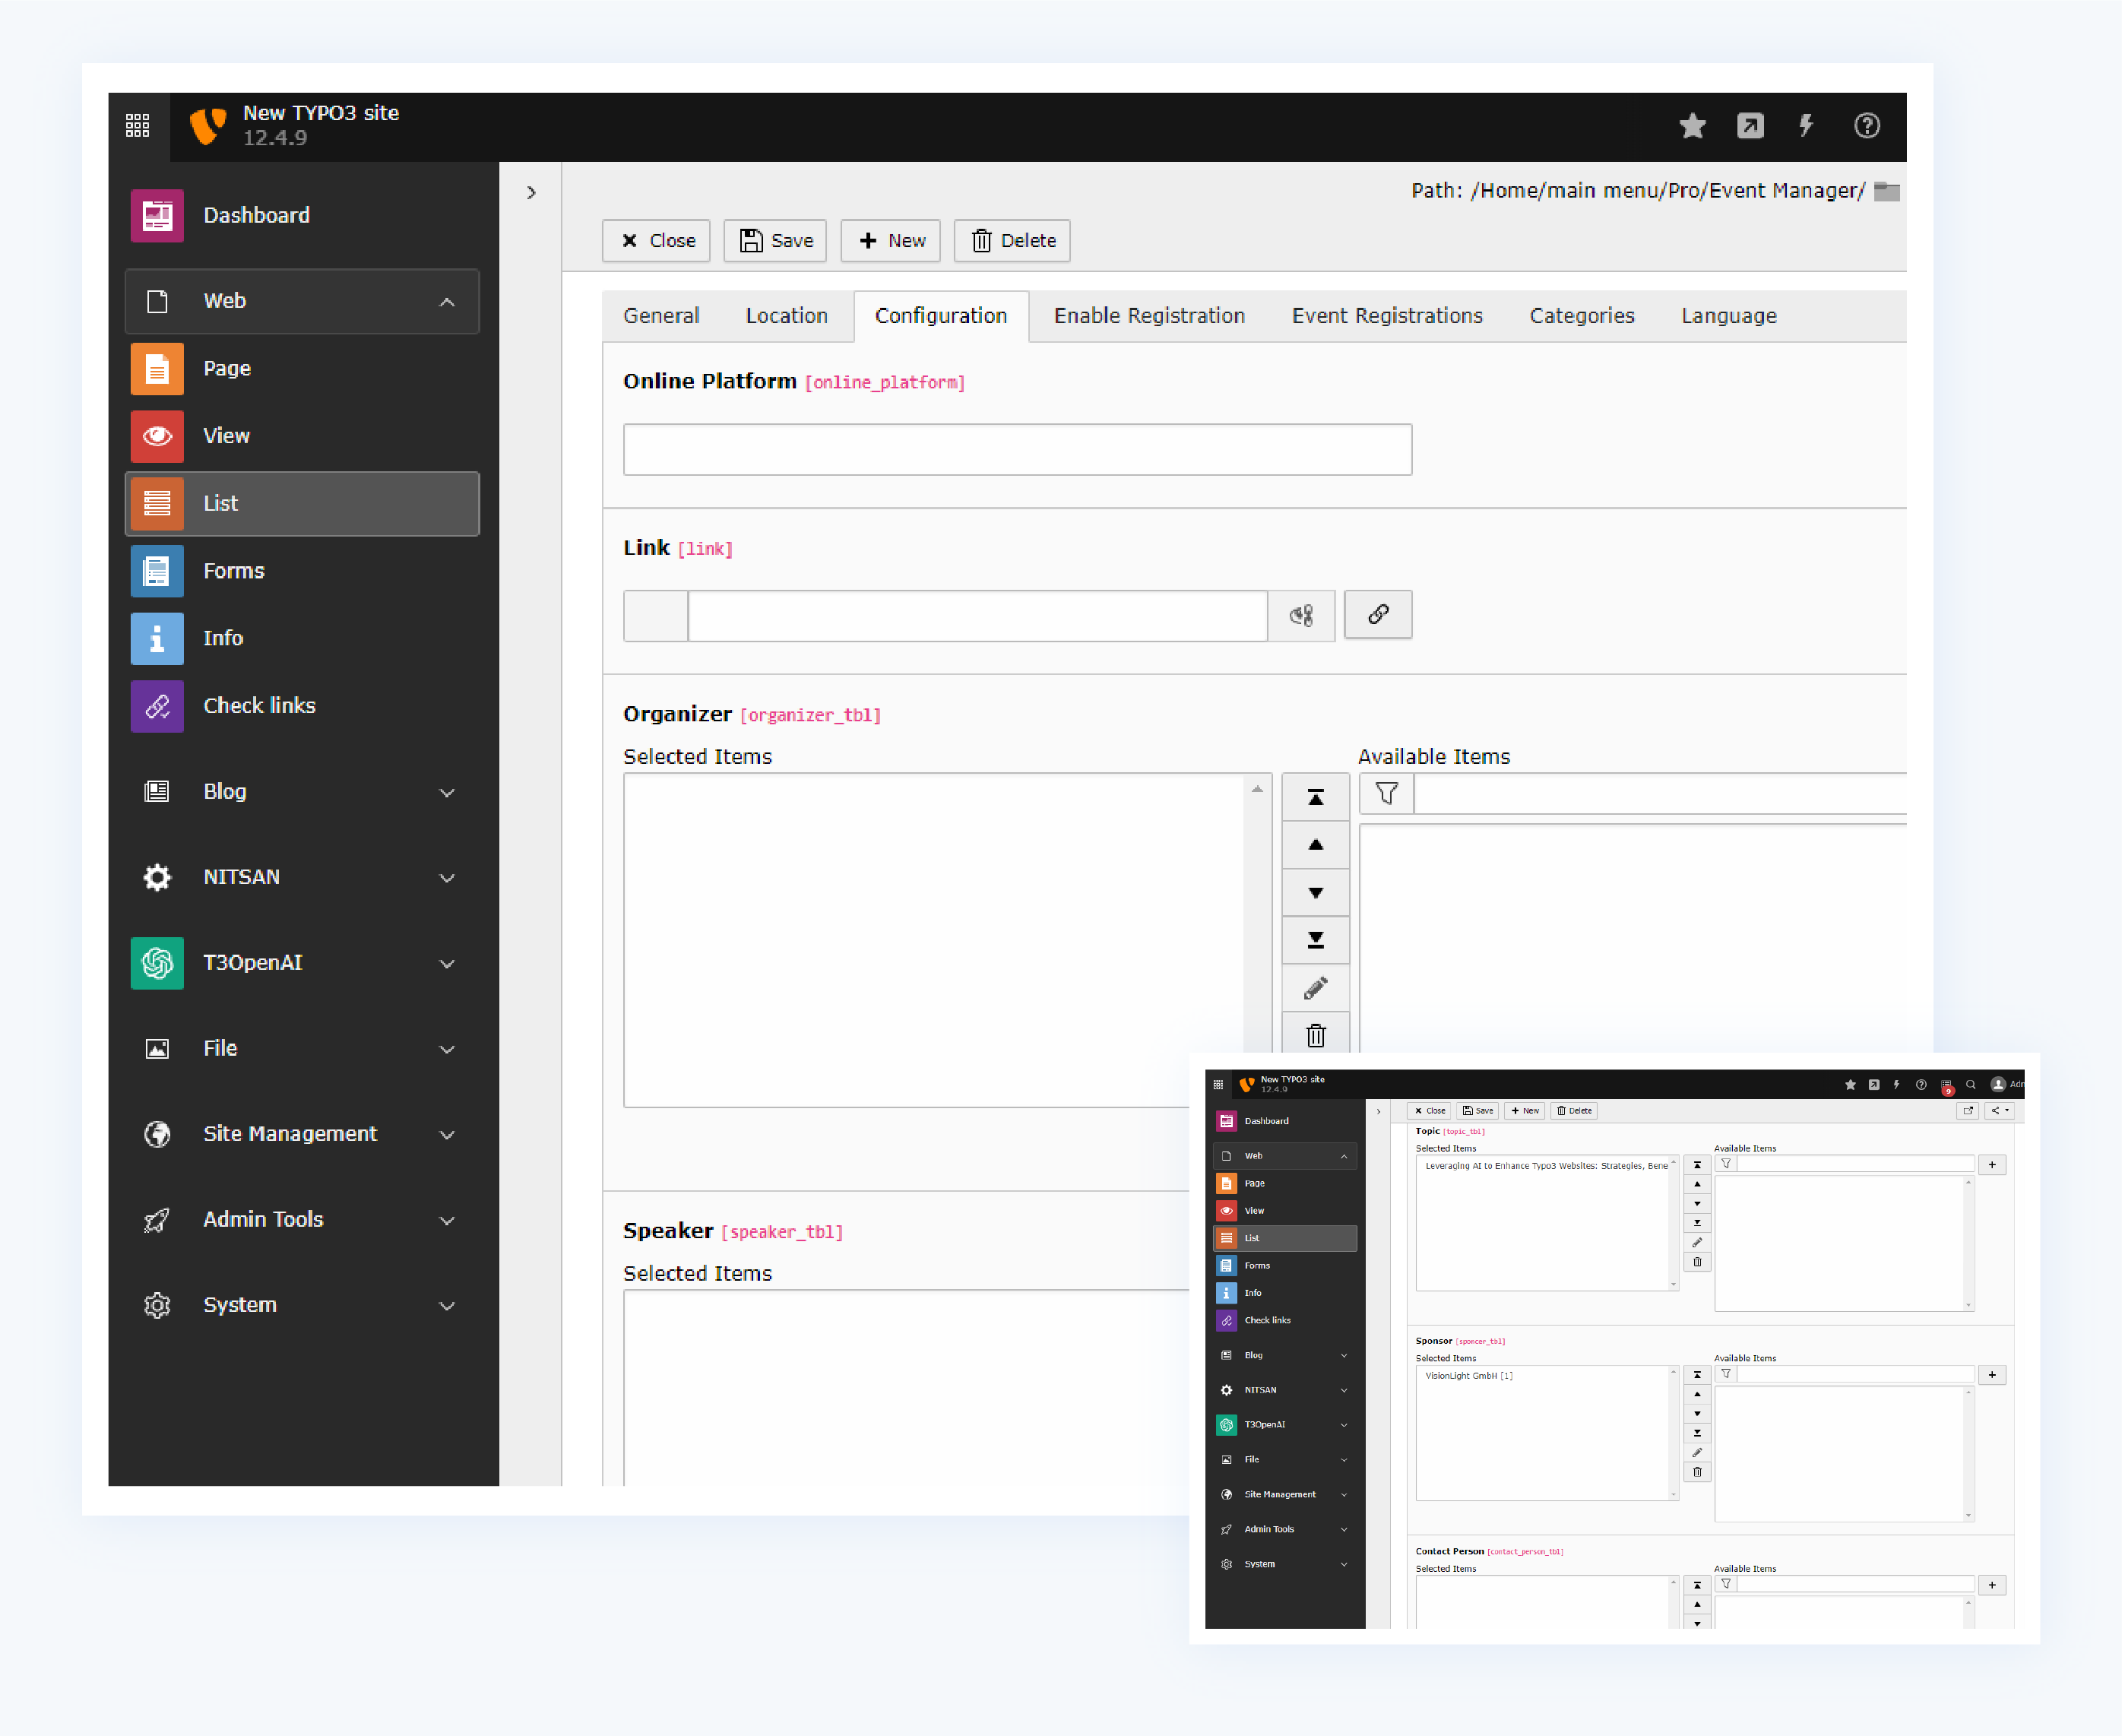This screenshot has height=1736, width=2122.
Task: Open the flush cache lightning icon
Action: 1806,126
